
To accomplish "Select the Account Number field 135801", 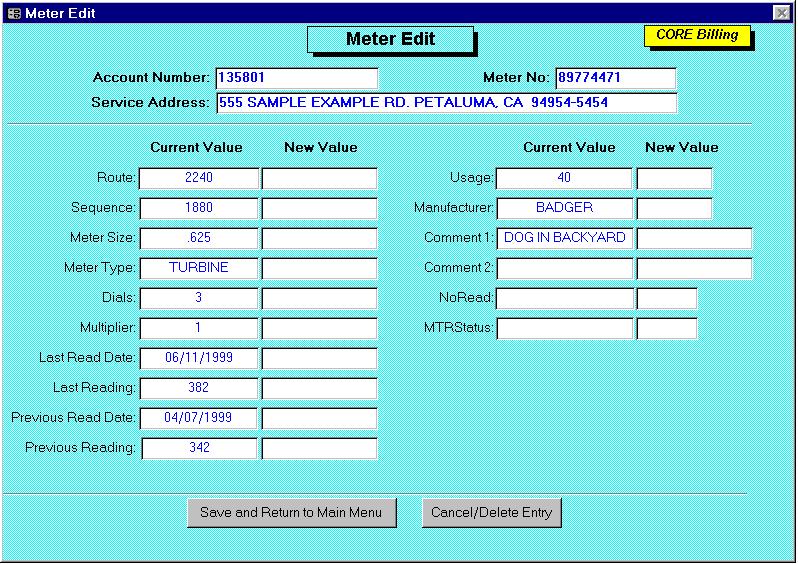I will (297, 78).
